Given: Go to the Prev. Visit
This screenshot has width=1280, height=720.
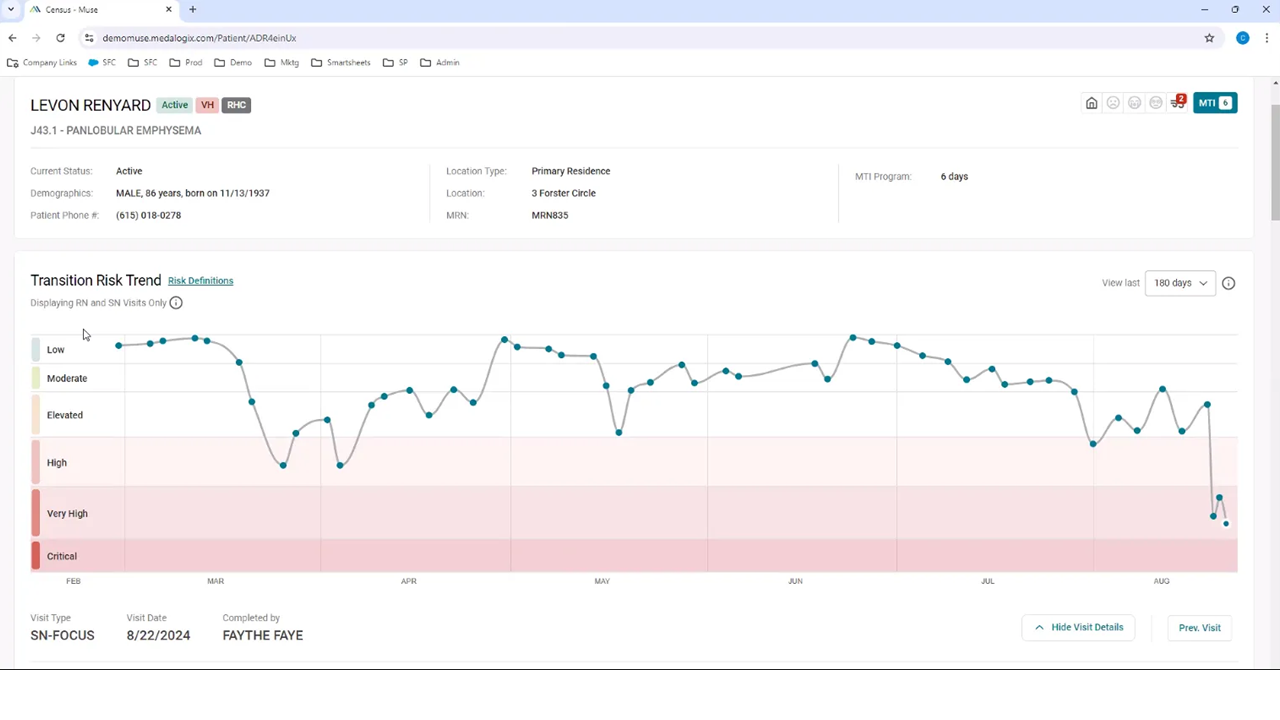Looking at the screenshot, I should click(1199, 628).
